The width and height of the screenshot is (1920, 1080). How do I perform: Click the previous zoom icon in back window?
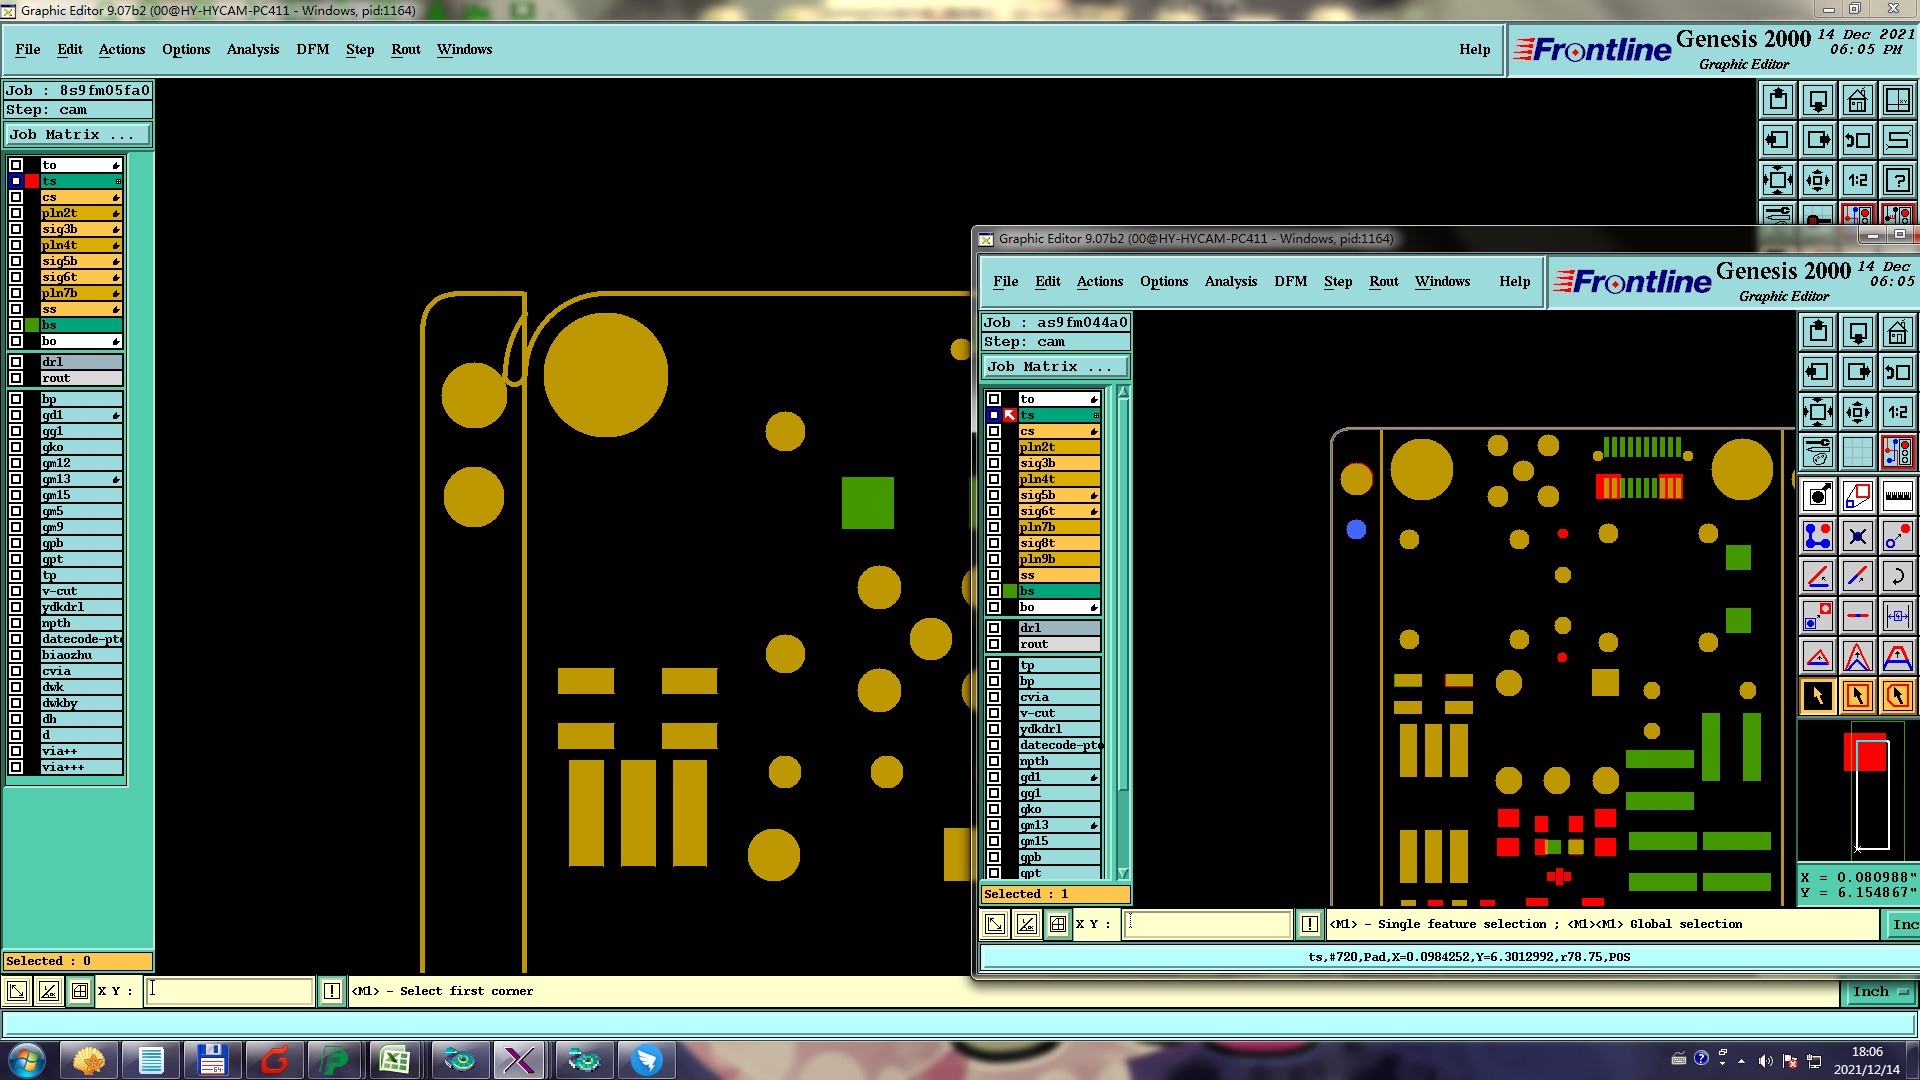click(1858, 140)
